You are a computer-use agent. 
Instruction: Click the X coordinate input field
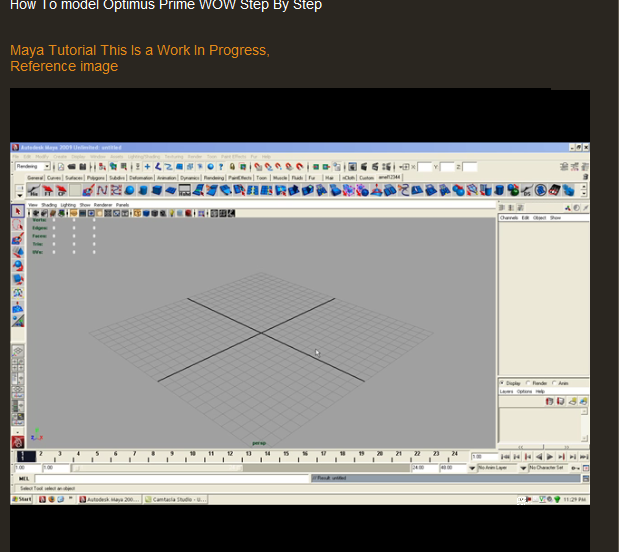(424, 167)
